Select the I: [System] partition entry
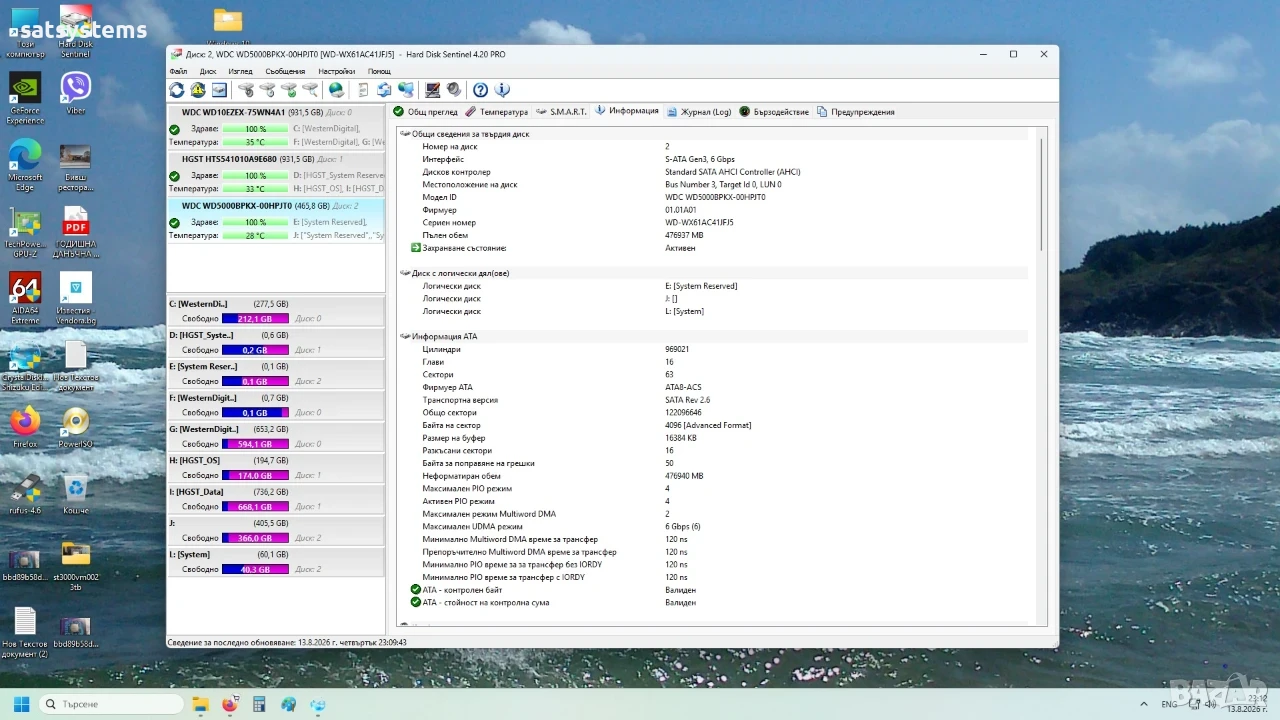1280x720 pixels. pyautogui.click(x=275, y=561)
